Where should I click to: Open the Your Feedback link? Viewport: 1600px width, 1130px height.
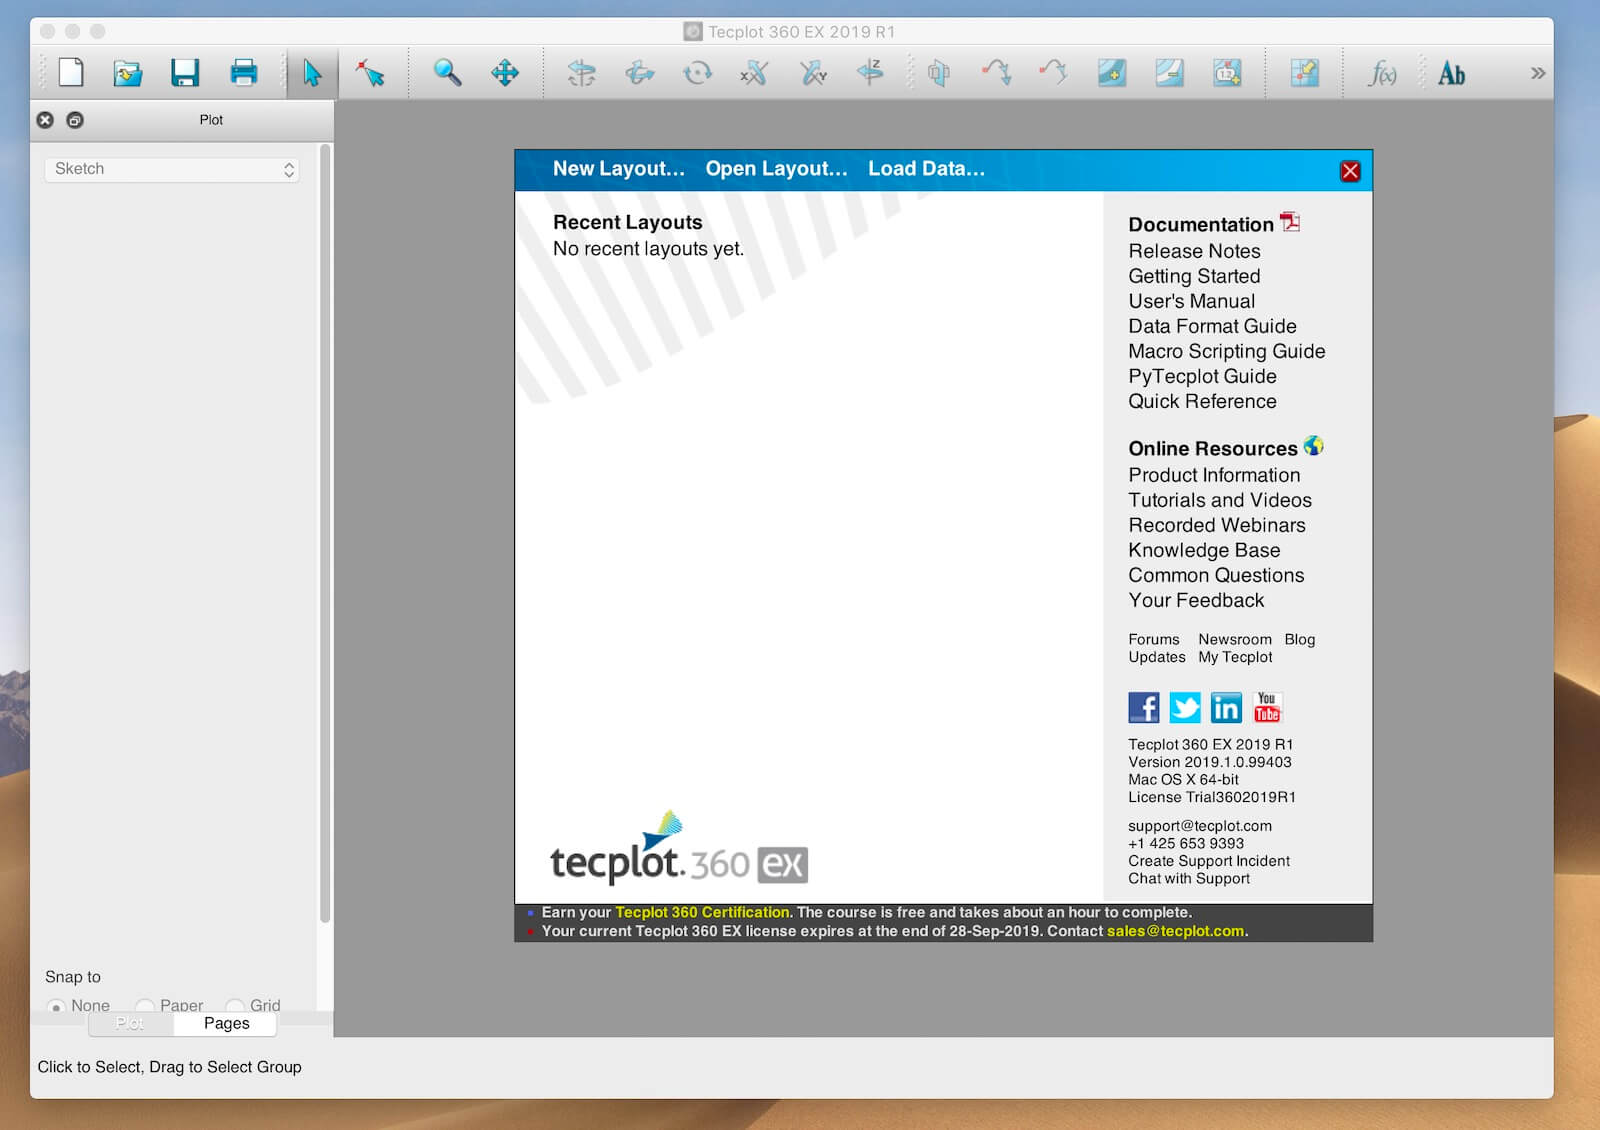[1196, 600]
